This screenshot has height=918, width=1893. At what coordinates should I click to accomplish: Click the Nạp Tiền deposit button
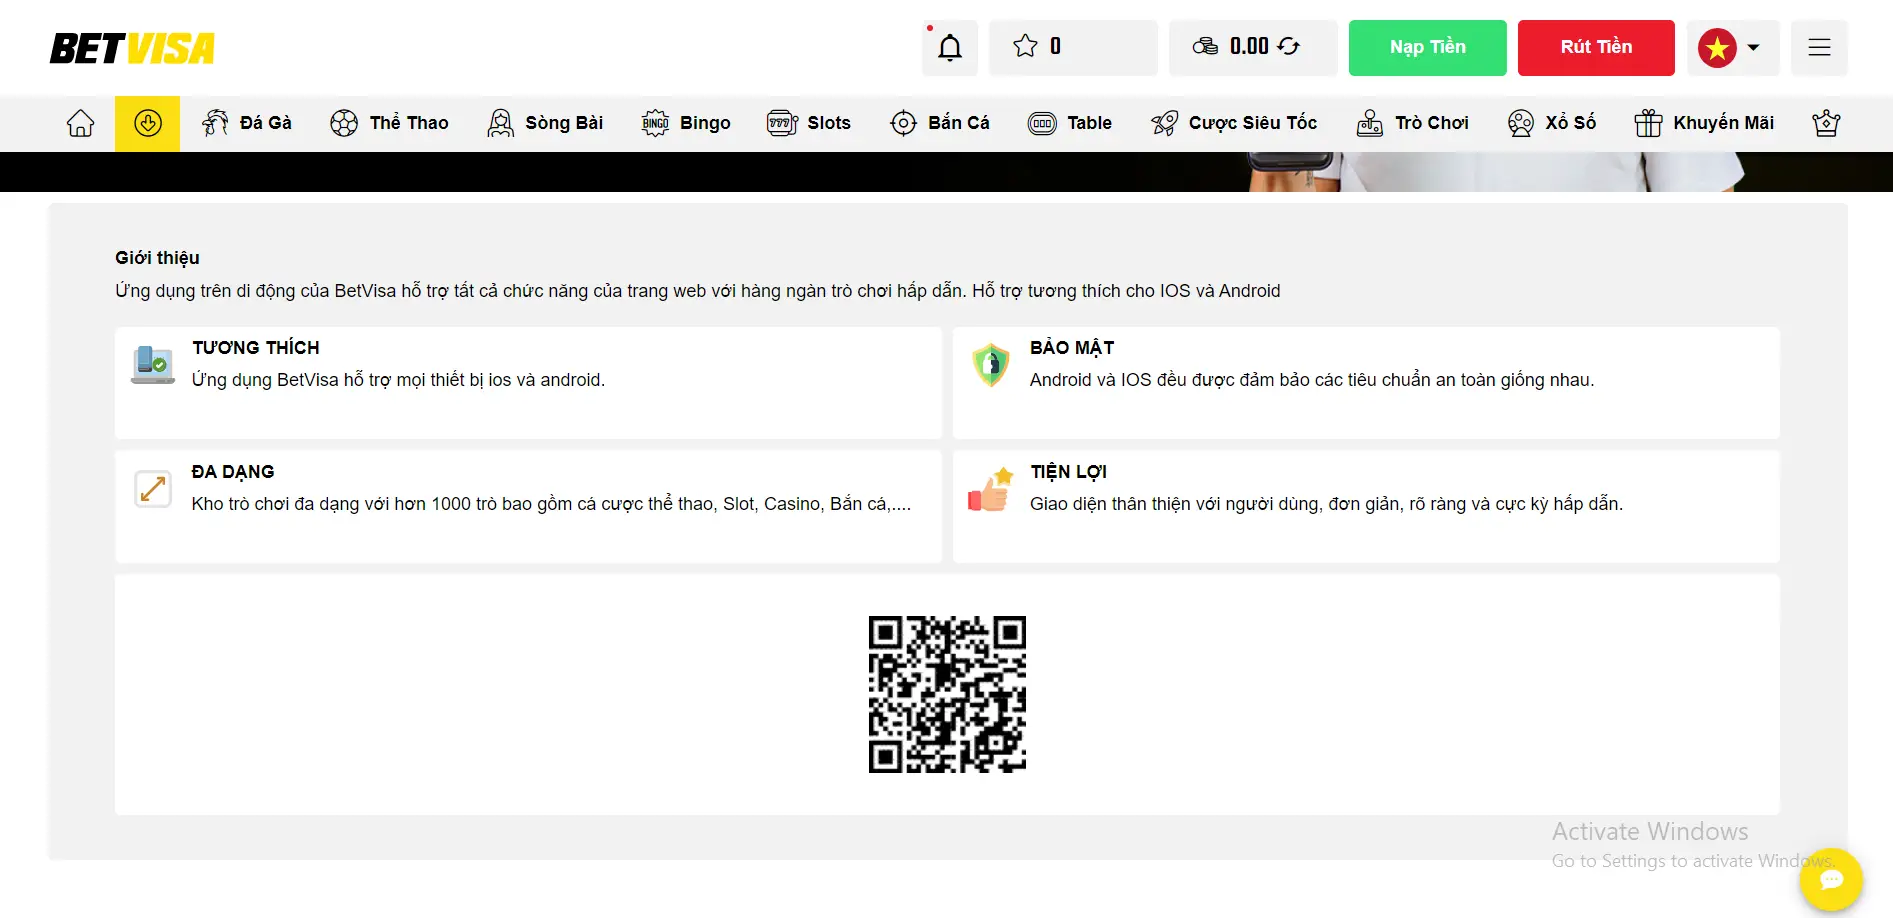(x=1427, y=46)
